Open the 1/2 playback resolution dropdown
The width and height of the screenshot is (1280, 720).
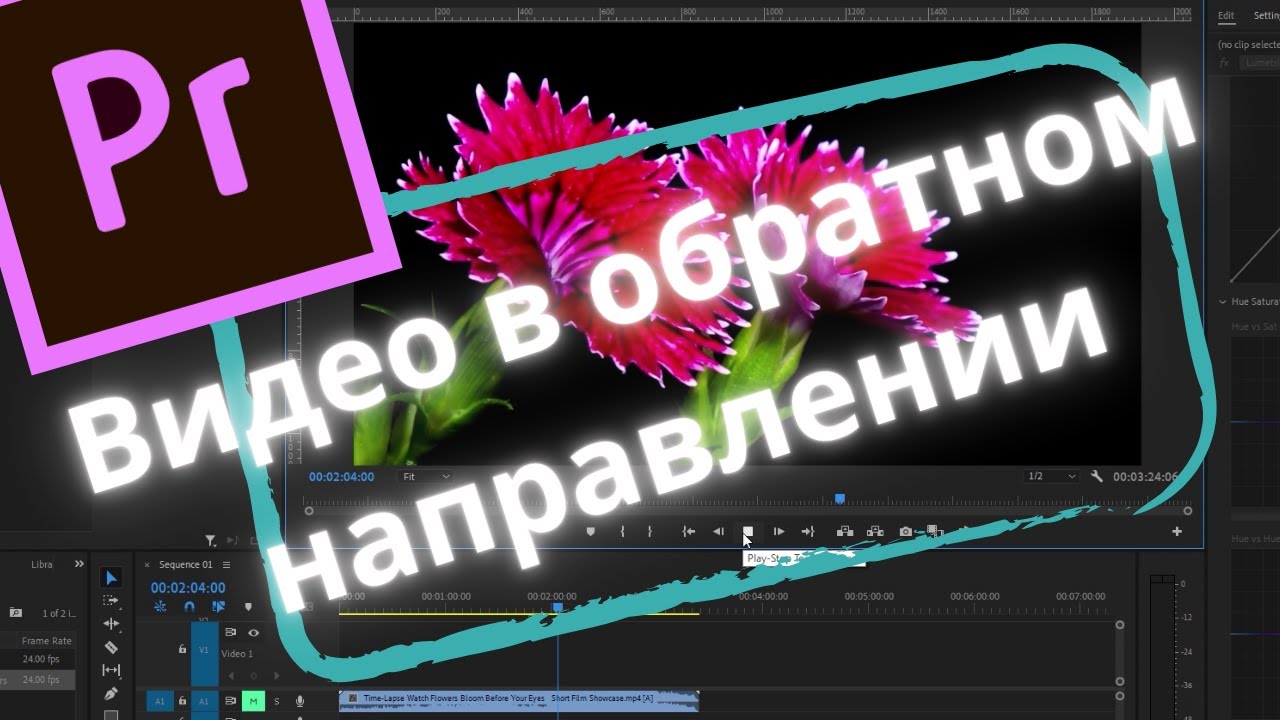click(x=1052, y=477)
